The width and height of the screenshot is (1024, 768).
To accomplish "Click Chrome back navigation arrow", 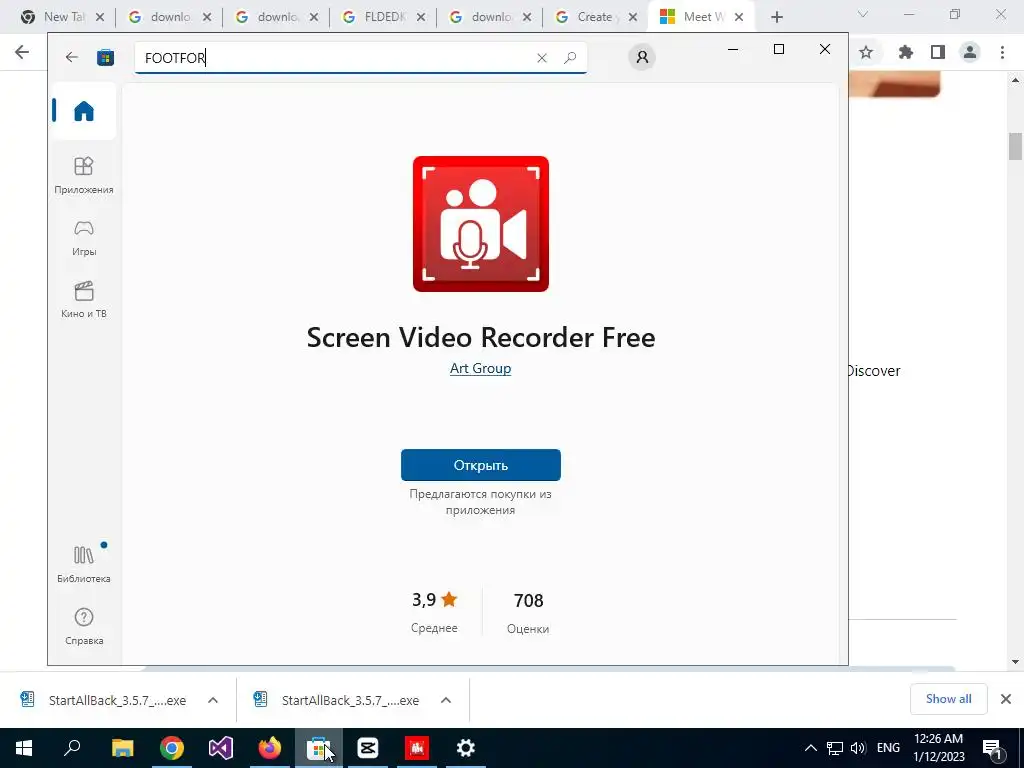I will [22, 52].
